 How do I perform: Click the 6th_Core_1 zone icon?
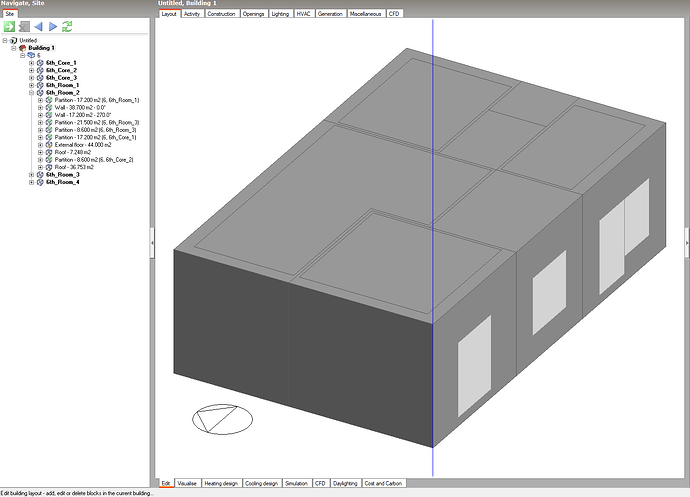[x=40, y=63]
